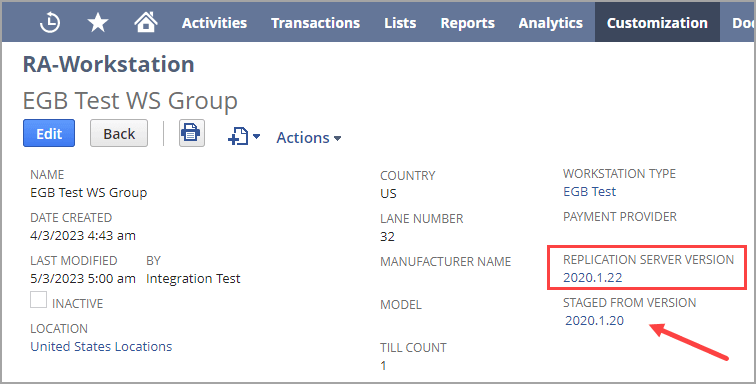This screenshot has width=756, height=384.
Task: Click the country value US
Action: (388, 193)
